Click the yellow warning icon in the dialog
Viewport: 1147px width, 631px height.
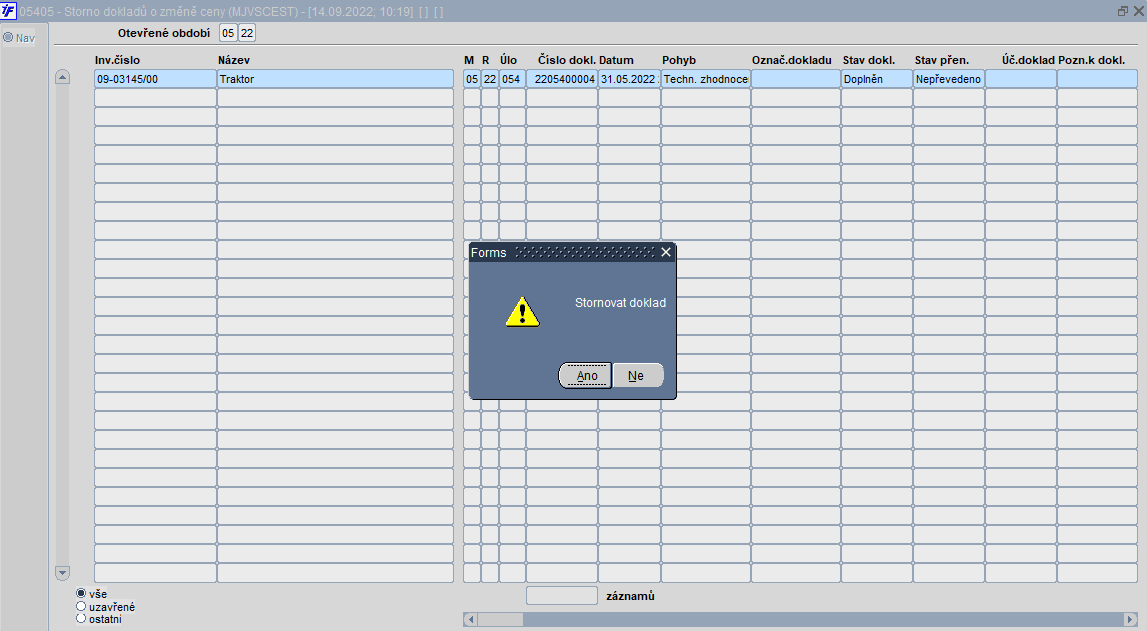click(522, 311)
